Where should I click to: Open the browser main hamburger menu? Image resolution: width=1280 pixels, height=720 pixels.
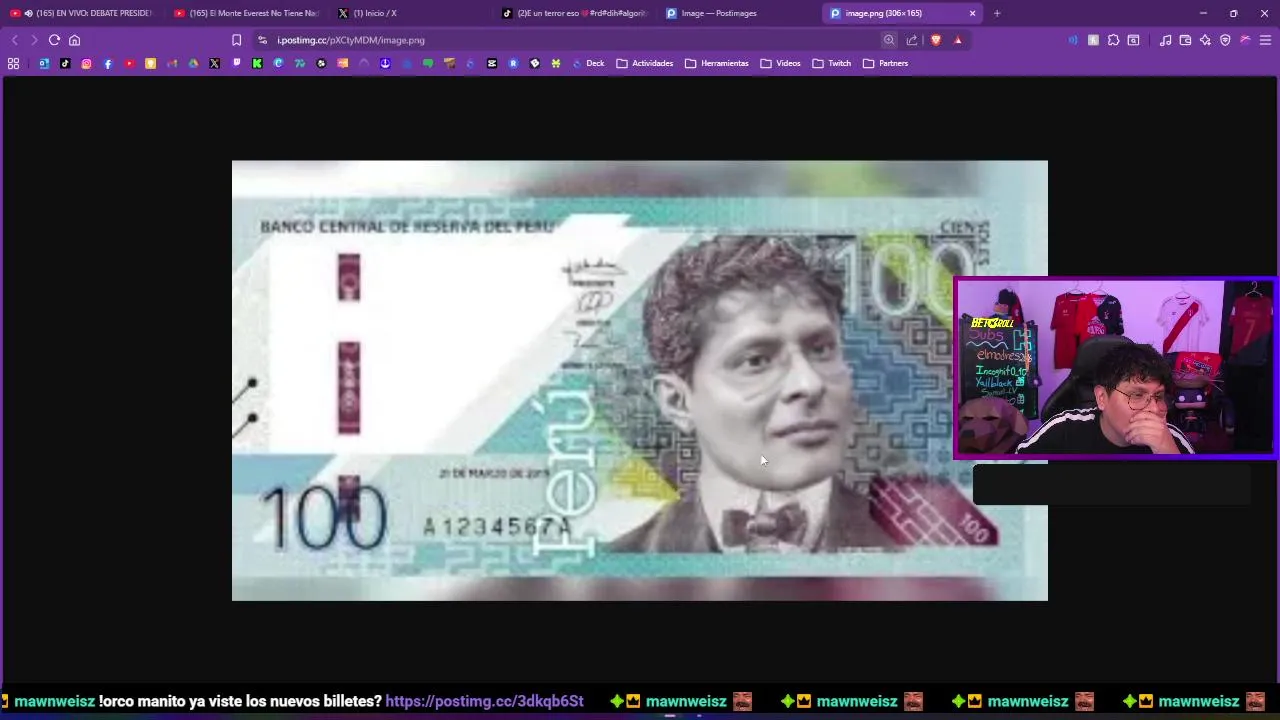click(1265, 40)
